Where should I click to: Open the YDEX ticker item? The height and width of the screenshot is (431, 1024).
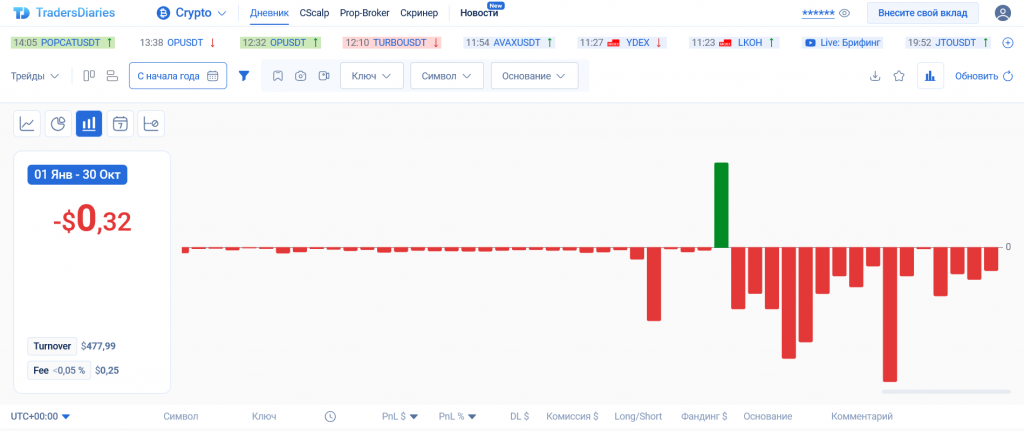click(620, 42)
